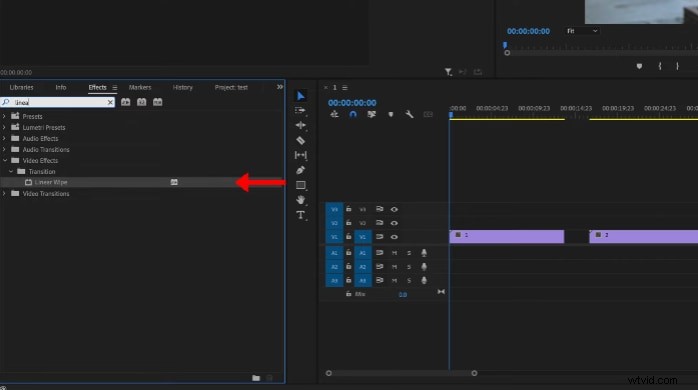Collapse the Video Effects folder
This screenshot has width=698, height=390.
point(4,160)
